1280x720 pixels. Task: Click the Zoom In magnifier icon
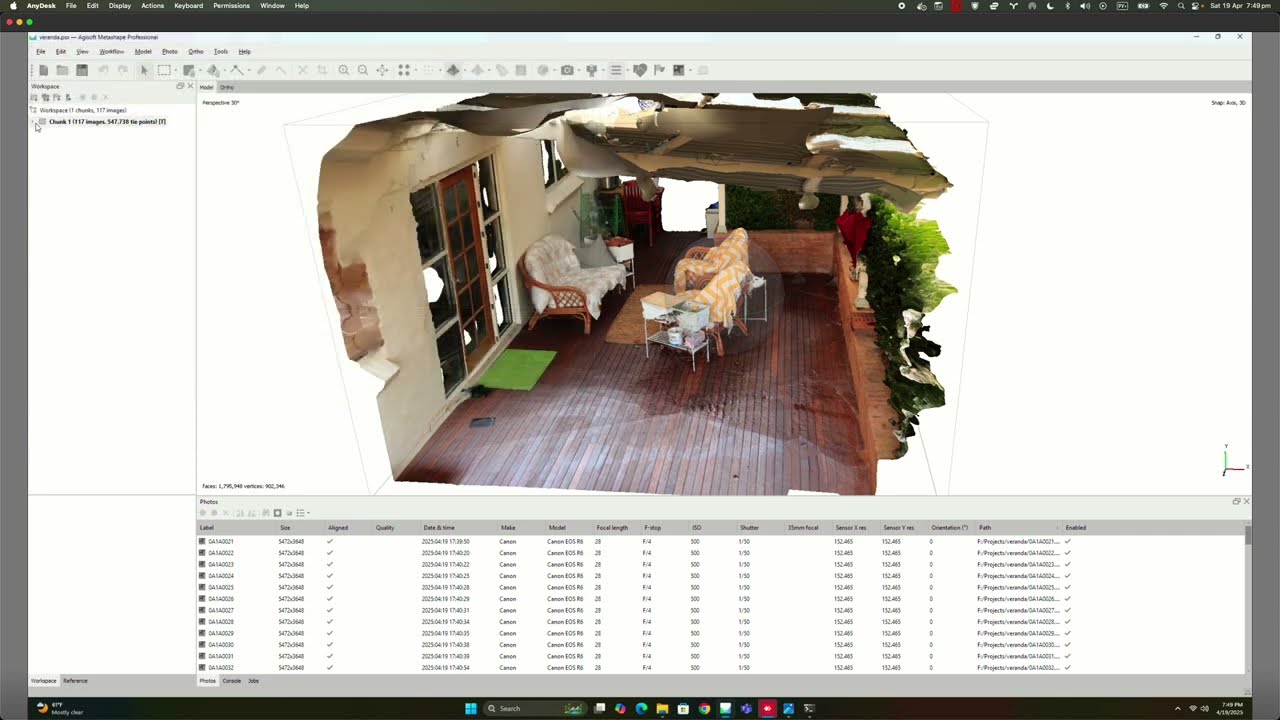tap(343, 70)
